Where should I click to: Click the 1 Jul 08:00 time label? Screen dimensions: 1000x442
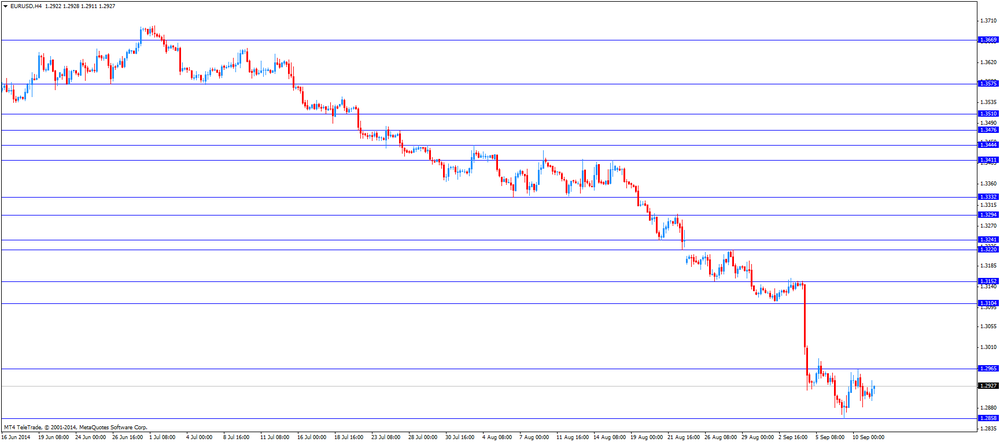pos(164,438)
